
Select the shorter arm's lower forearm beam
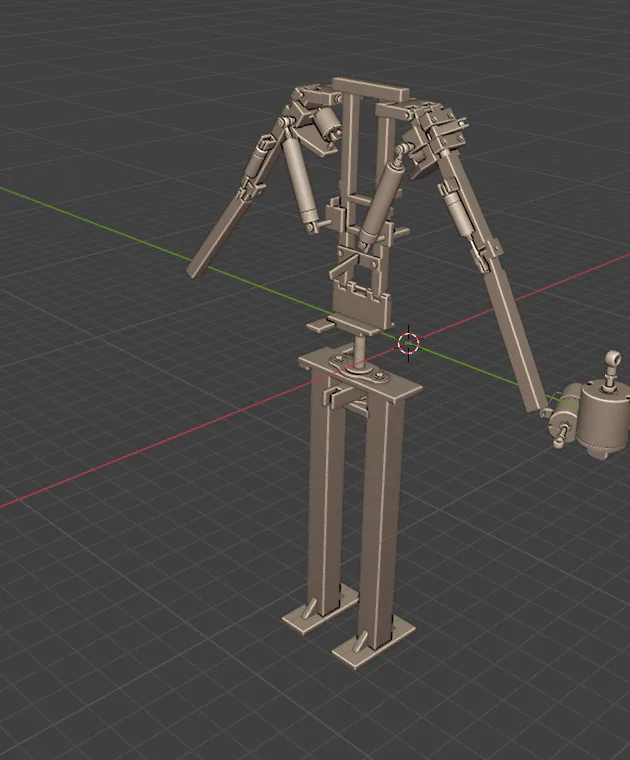point(219,238)
